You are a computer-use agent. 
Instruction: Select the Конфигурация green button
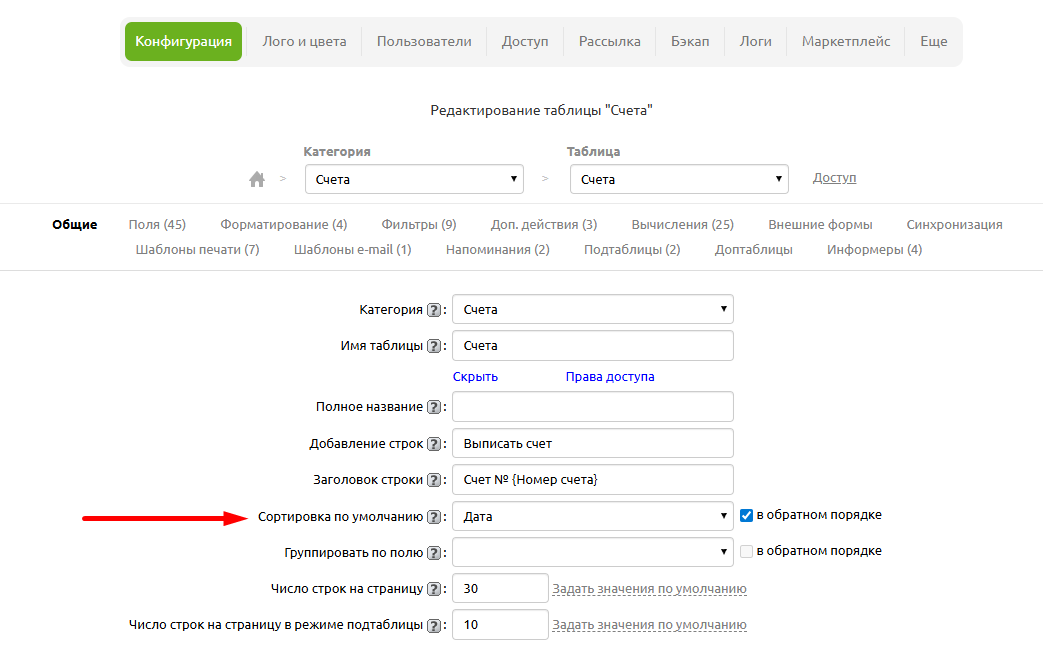point(183,42)
